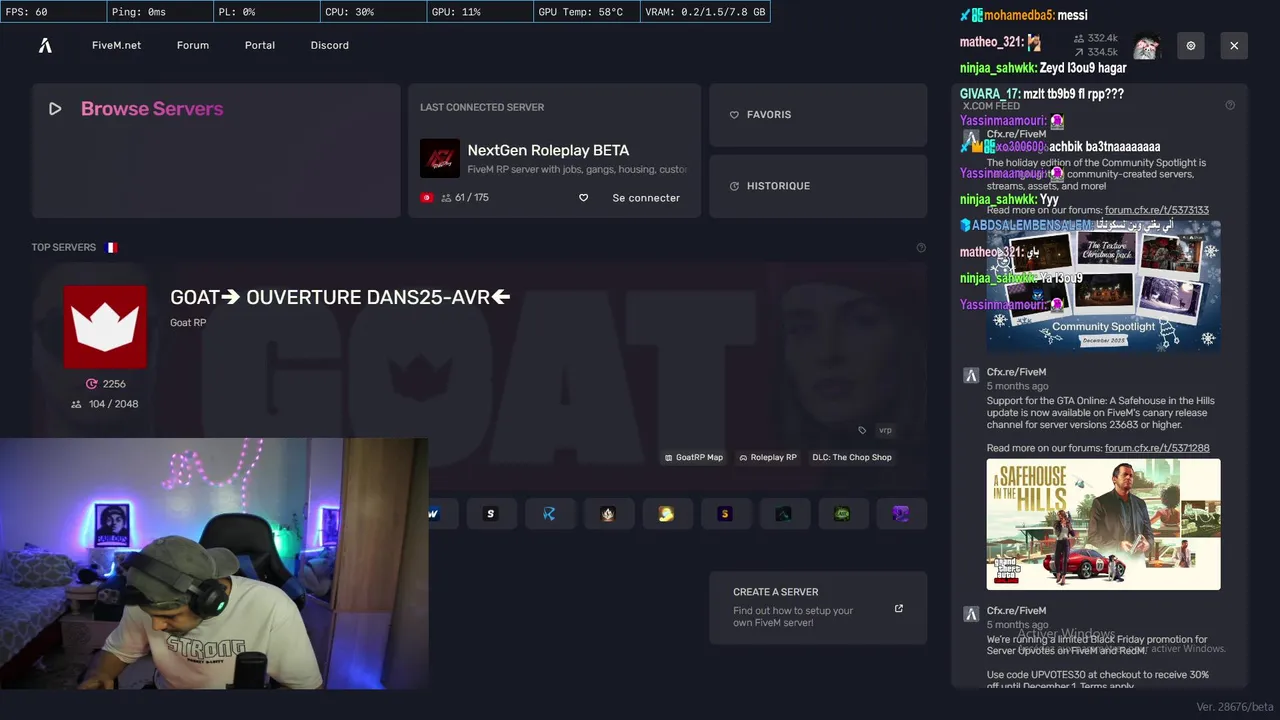The image size is (1280, 720).
Task: Click the French flag beside Top Servers
Action: [x=111, y=247]
